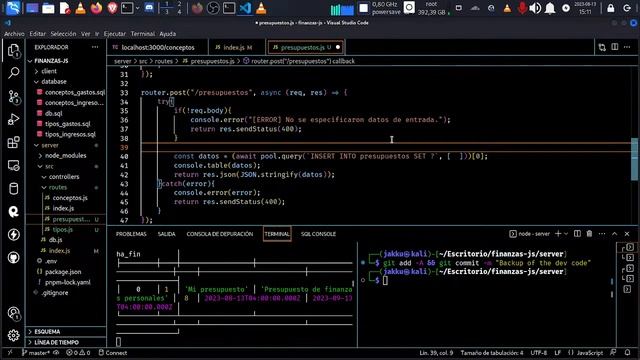640x360 pixels.
Task: Switch to PROBLEMAS panel tab
Action: 131,234
